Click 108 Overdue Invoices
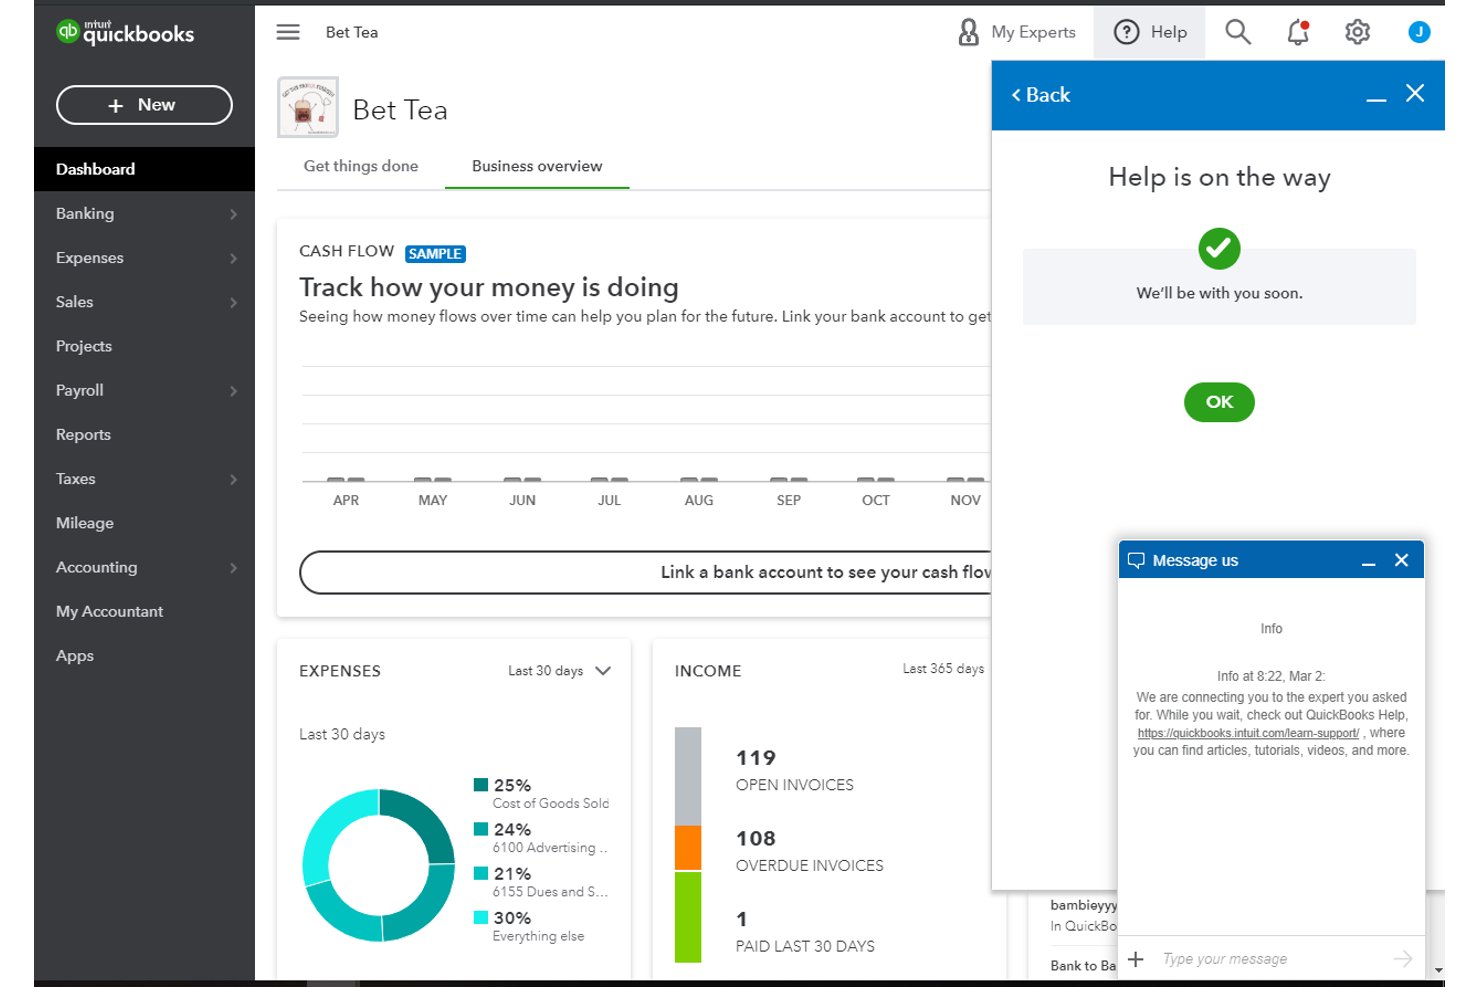This screenshot has height=987, width=1480. pos(810,851)
